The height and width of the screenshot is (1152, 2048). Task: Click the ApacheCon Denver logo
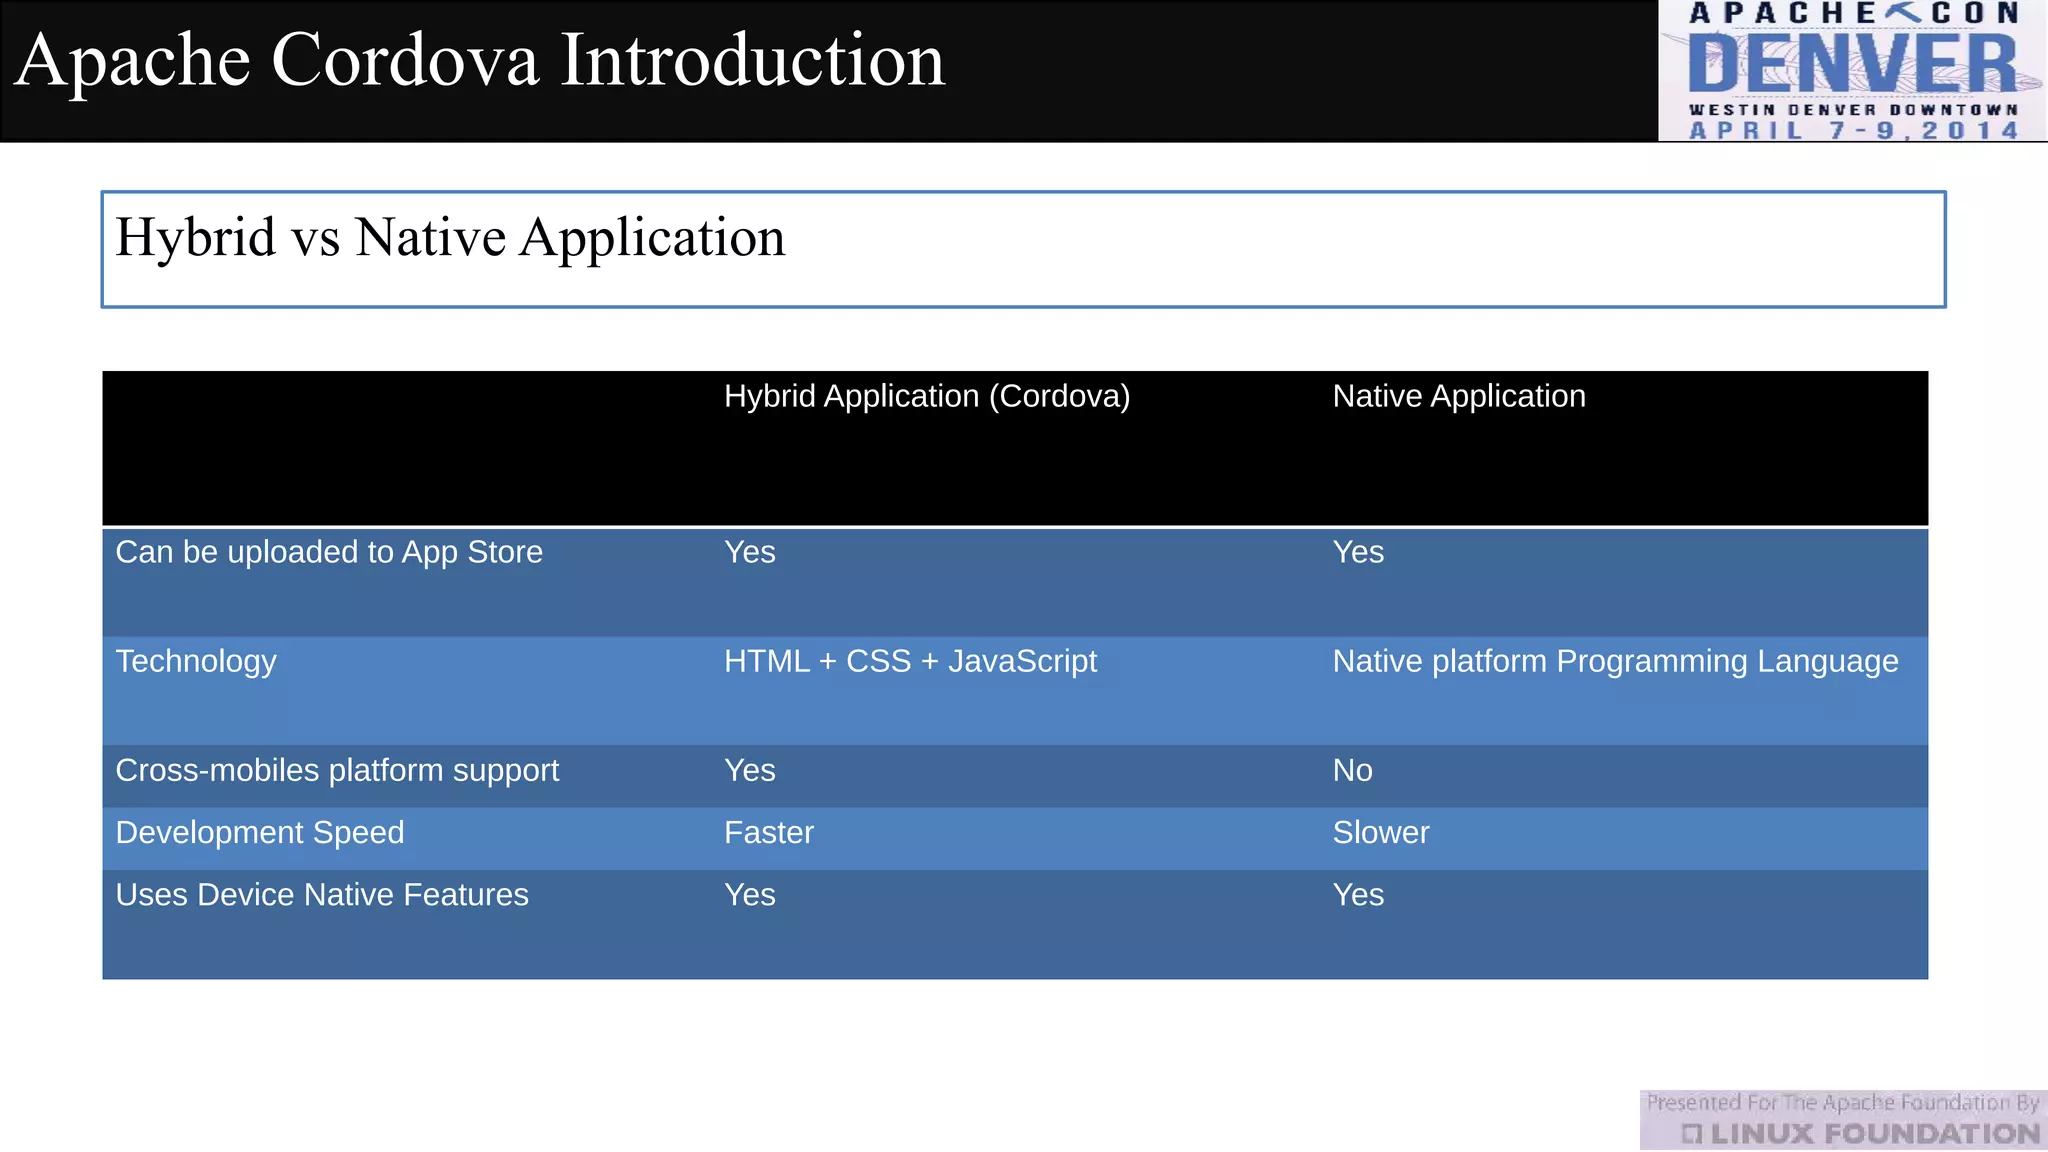[x=1852, y=71]
